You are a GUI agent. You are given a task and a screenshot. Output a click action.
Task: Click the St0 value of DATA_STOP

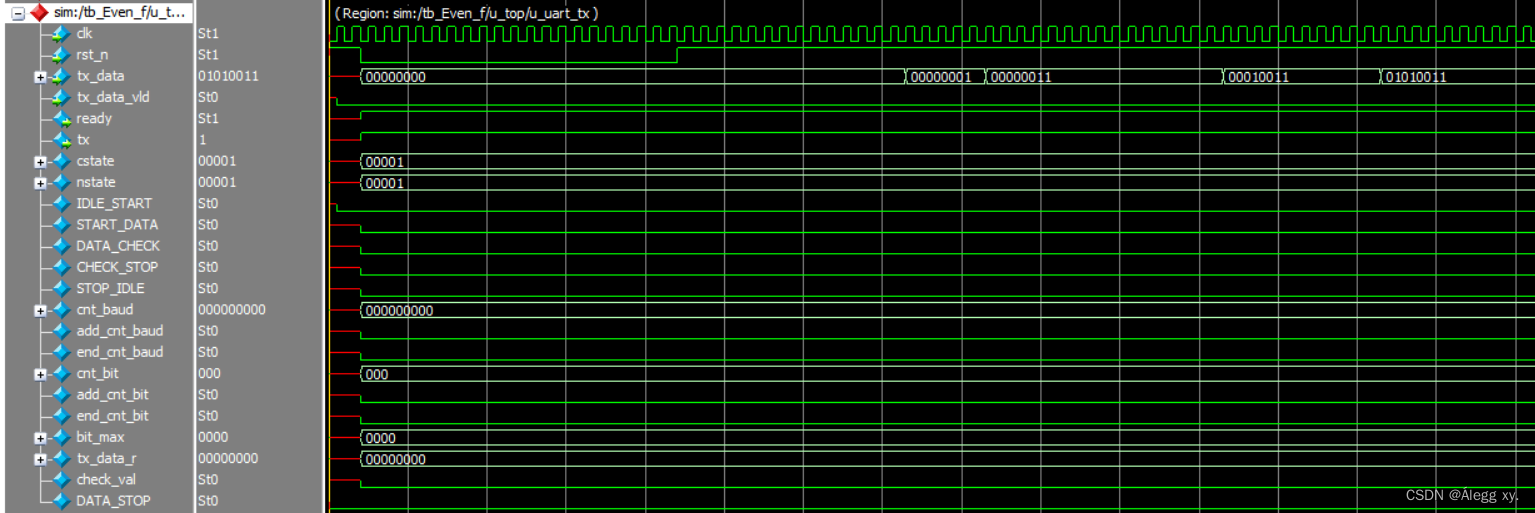point(208,501)
